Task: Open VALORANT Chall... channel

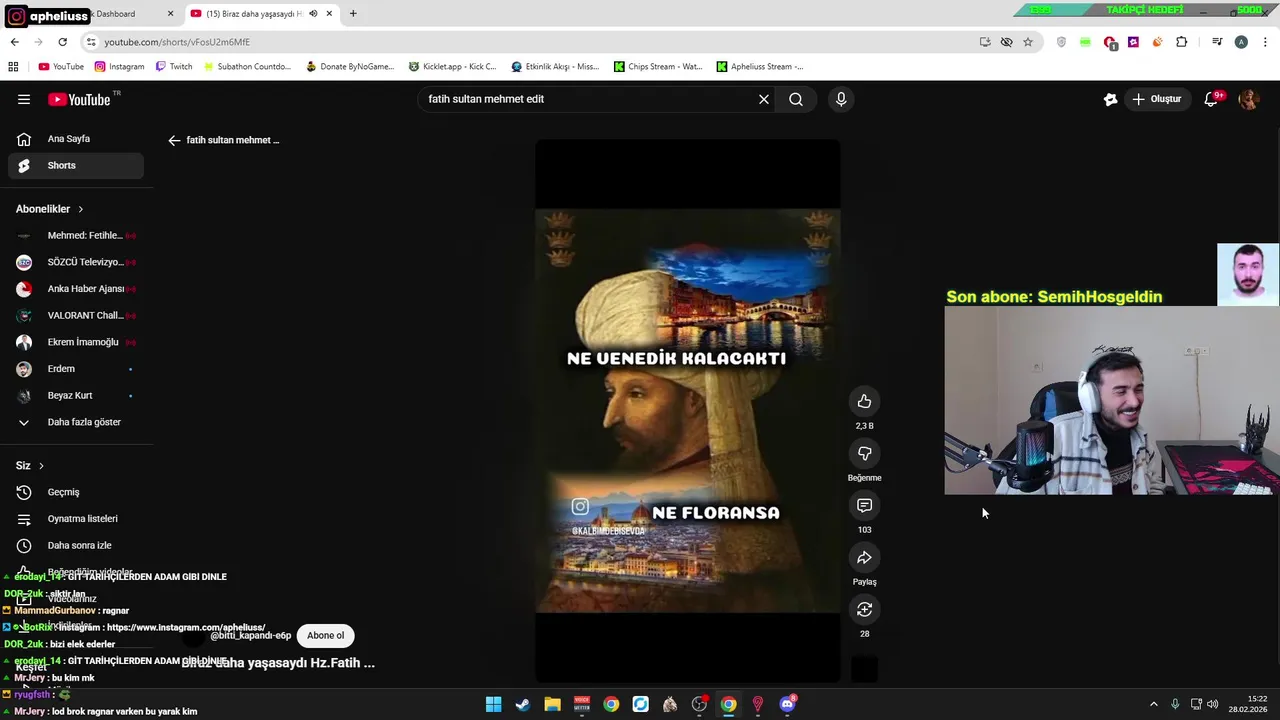Action: [x=76, y=315]
